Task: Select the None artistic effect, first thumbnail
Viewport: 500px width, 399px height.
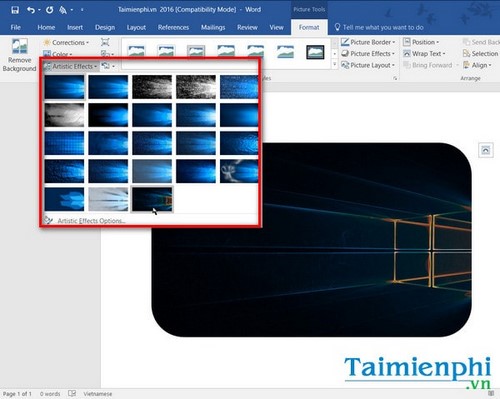Action: coord(64,87)
